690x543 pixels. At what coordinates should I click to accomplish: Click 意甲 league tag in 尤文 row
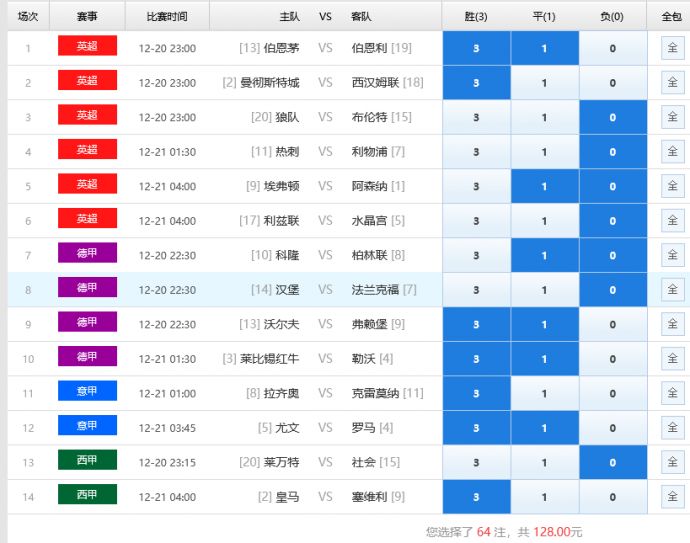87,426
